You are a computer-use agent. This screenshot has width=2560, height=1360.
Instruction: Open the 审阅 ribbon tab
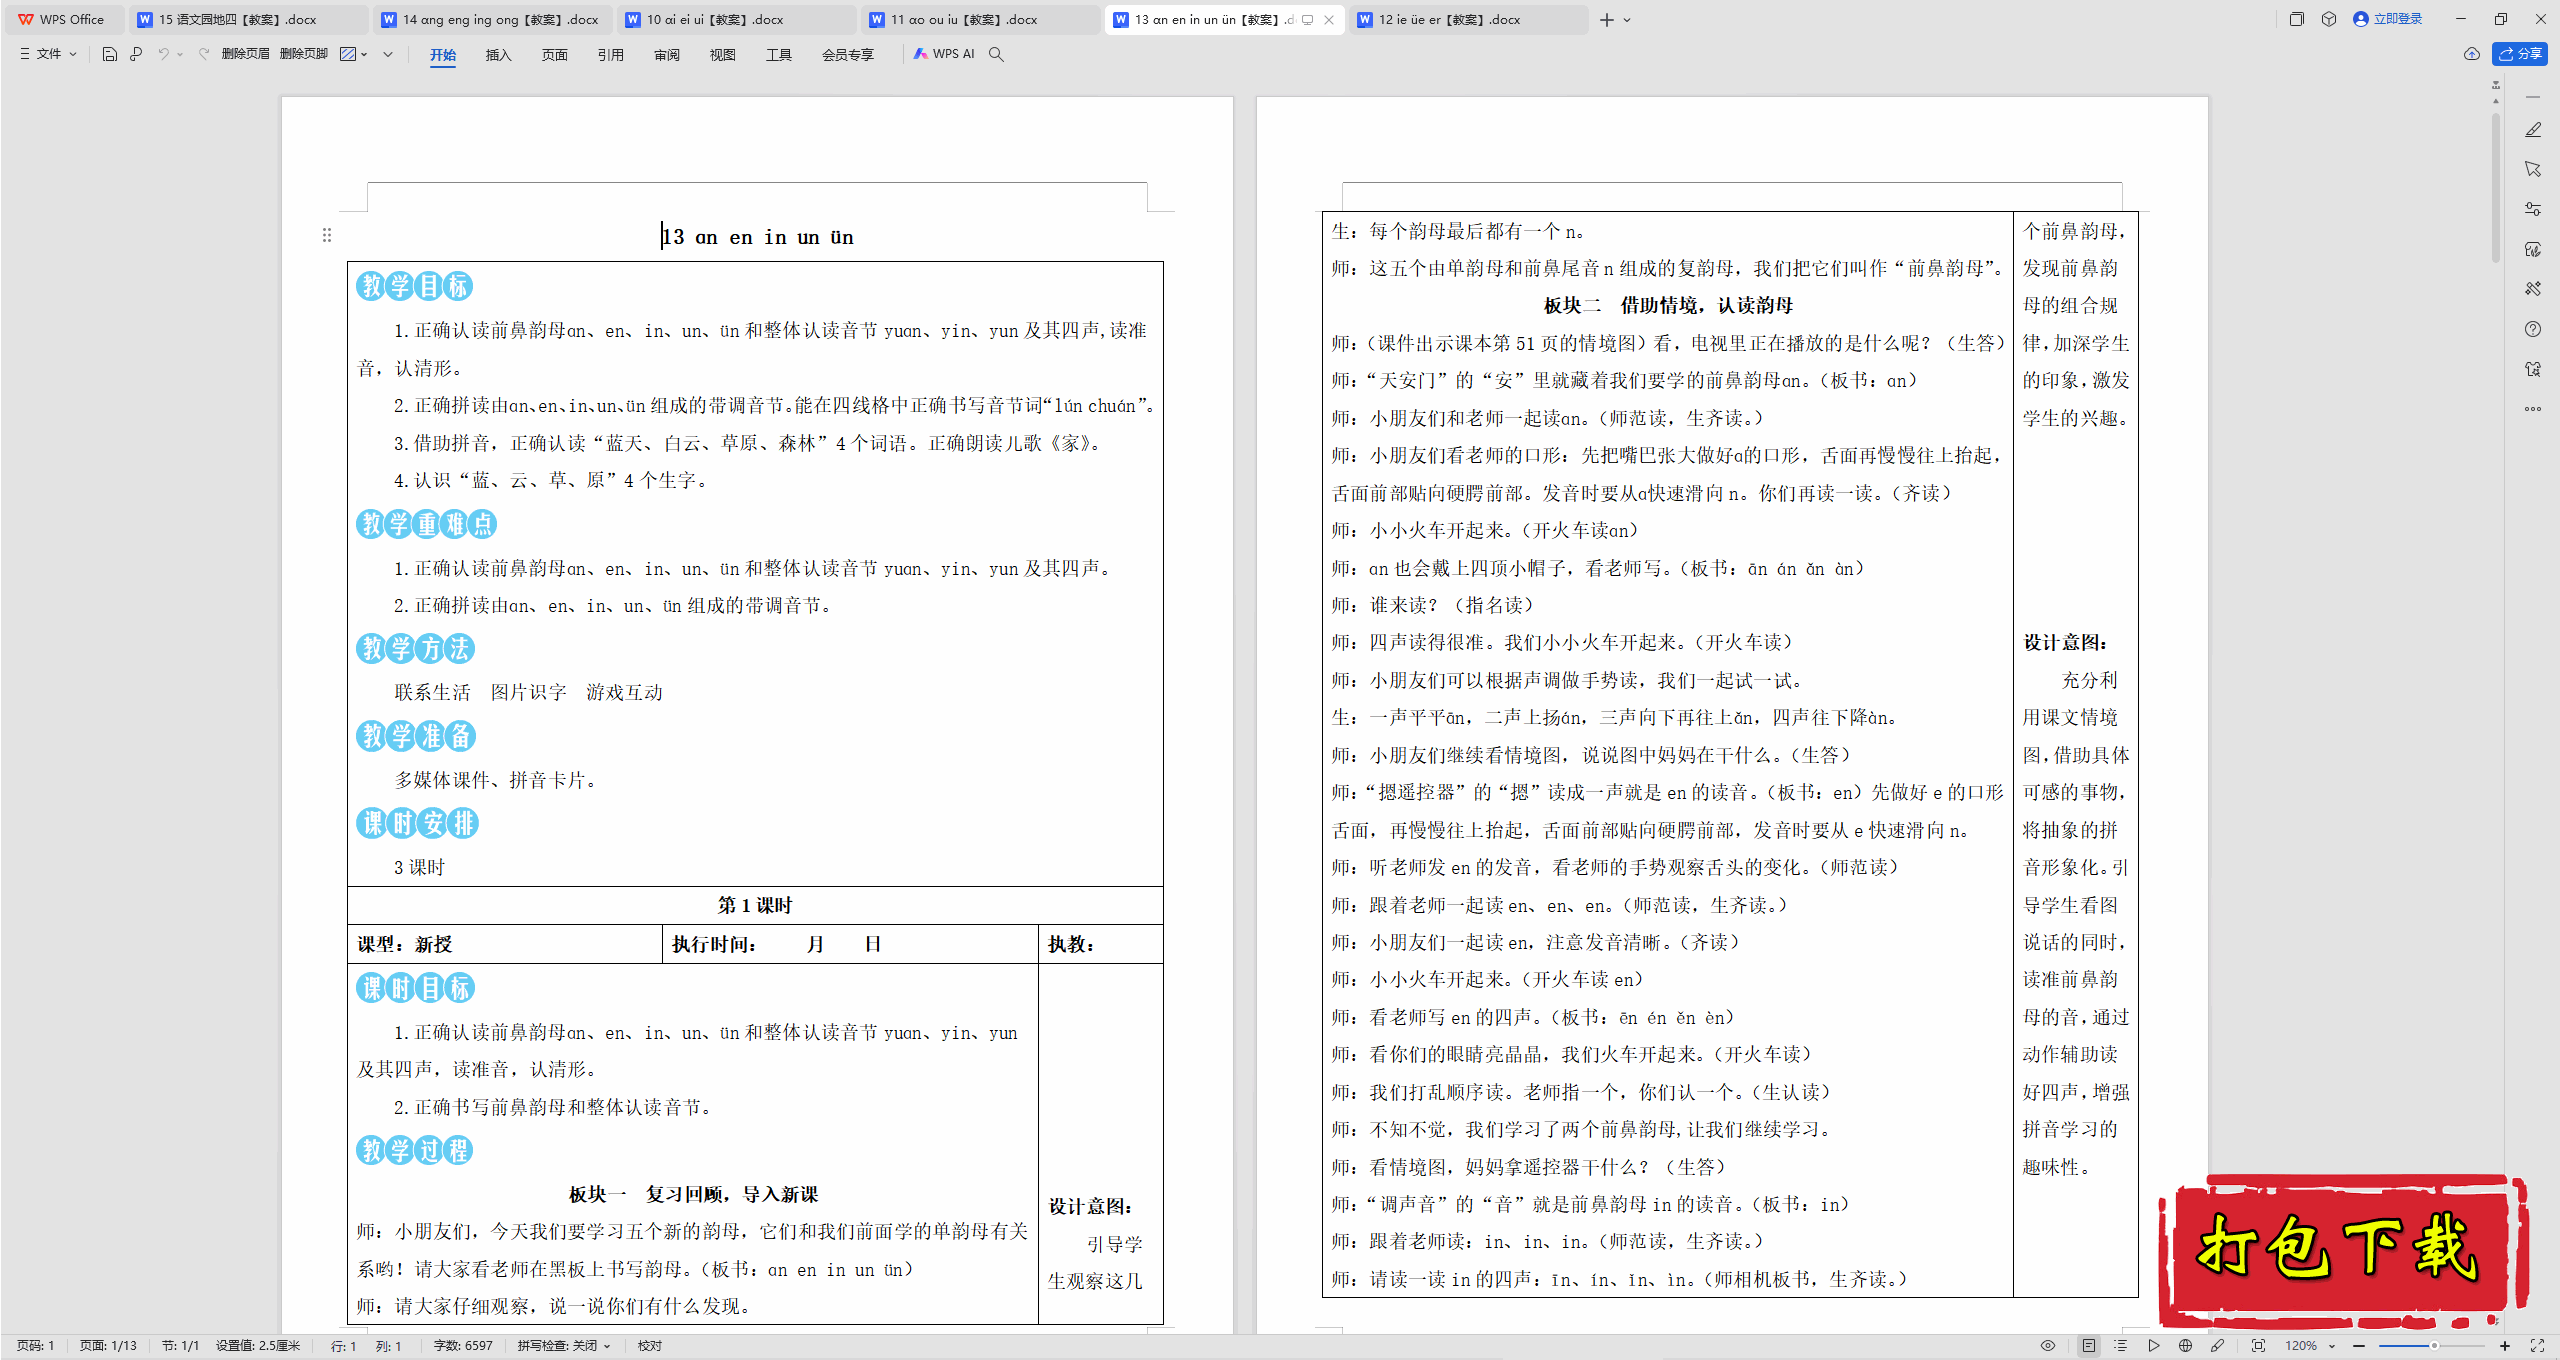667,55
